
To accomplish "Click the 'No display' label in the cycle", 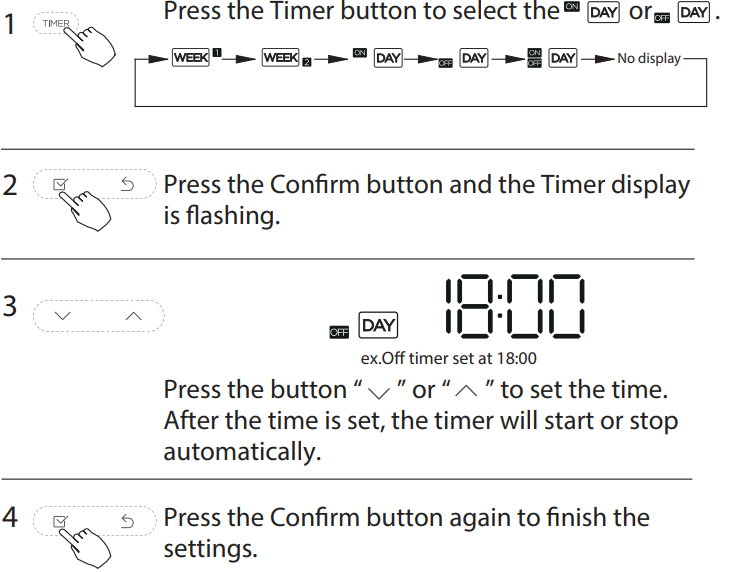I will (x=649, y=58).
